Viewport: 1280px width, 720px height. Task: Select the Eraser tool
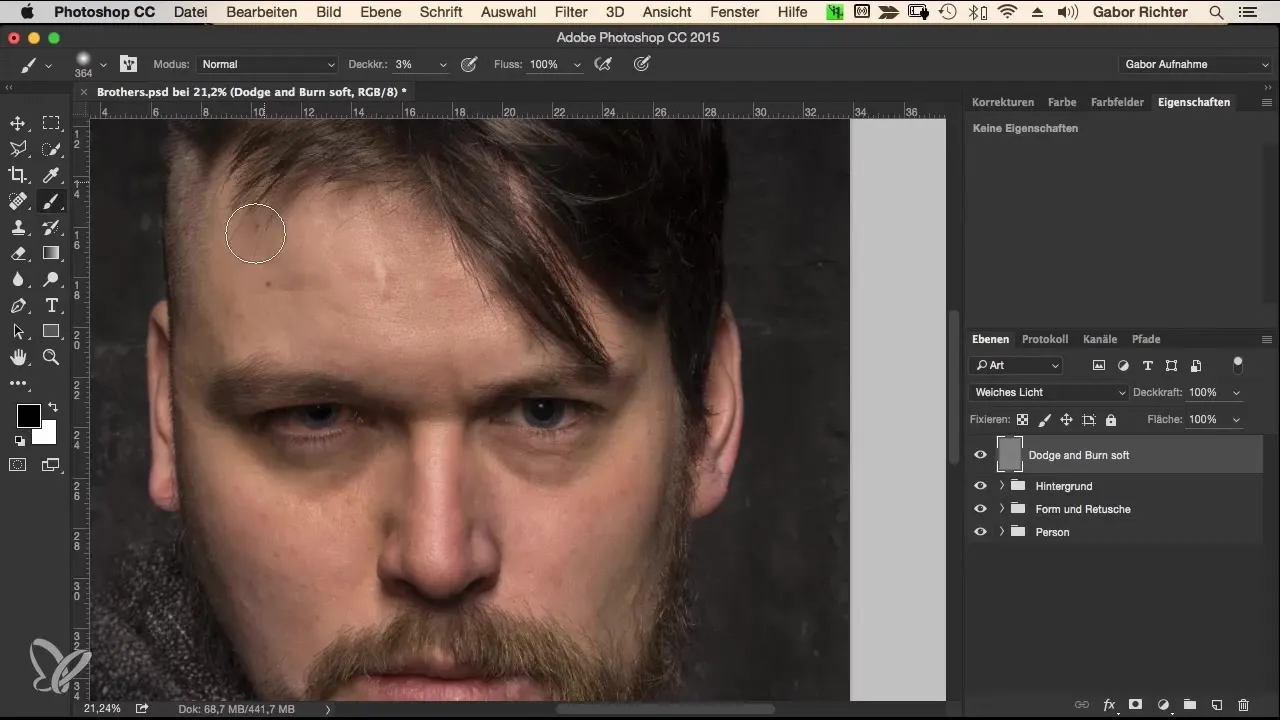[18, 253]
